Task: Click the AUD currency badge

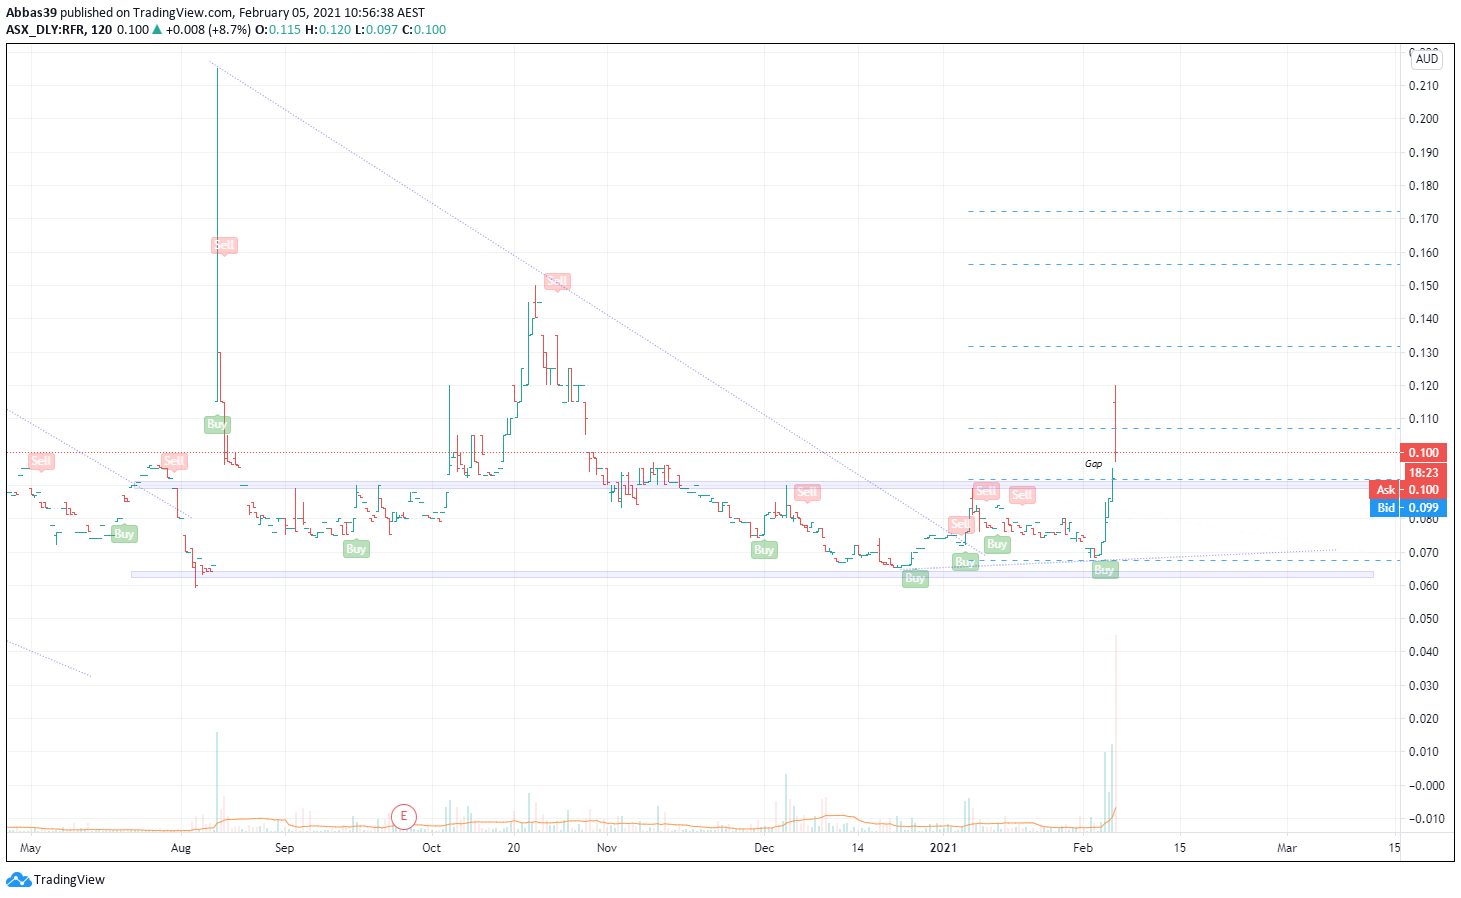Action: click(1427, 59)
